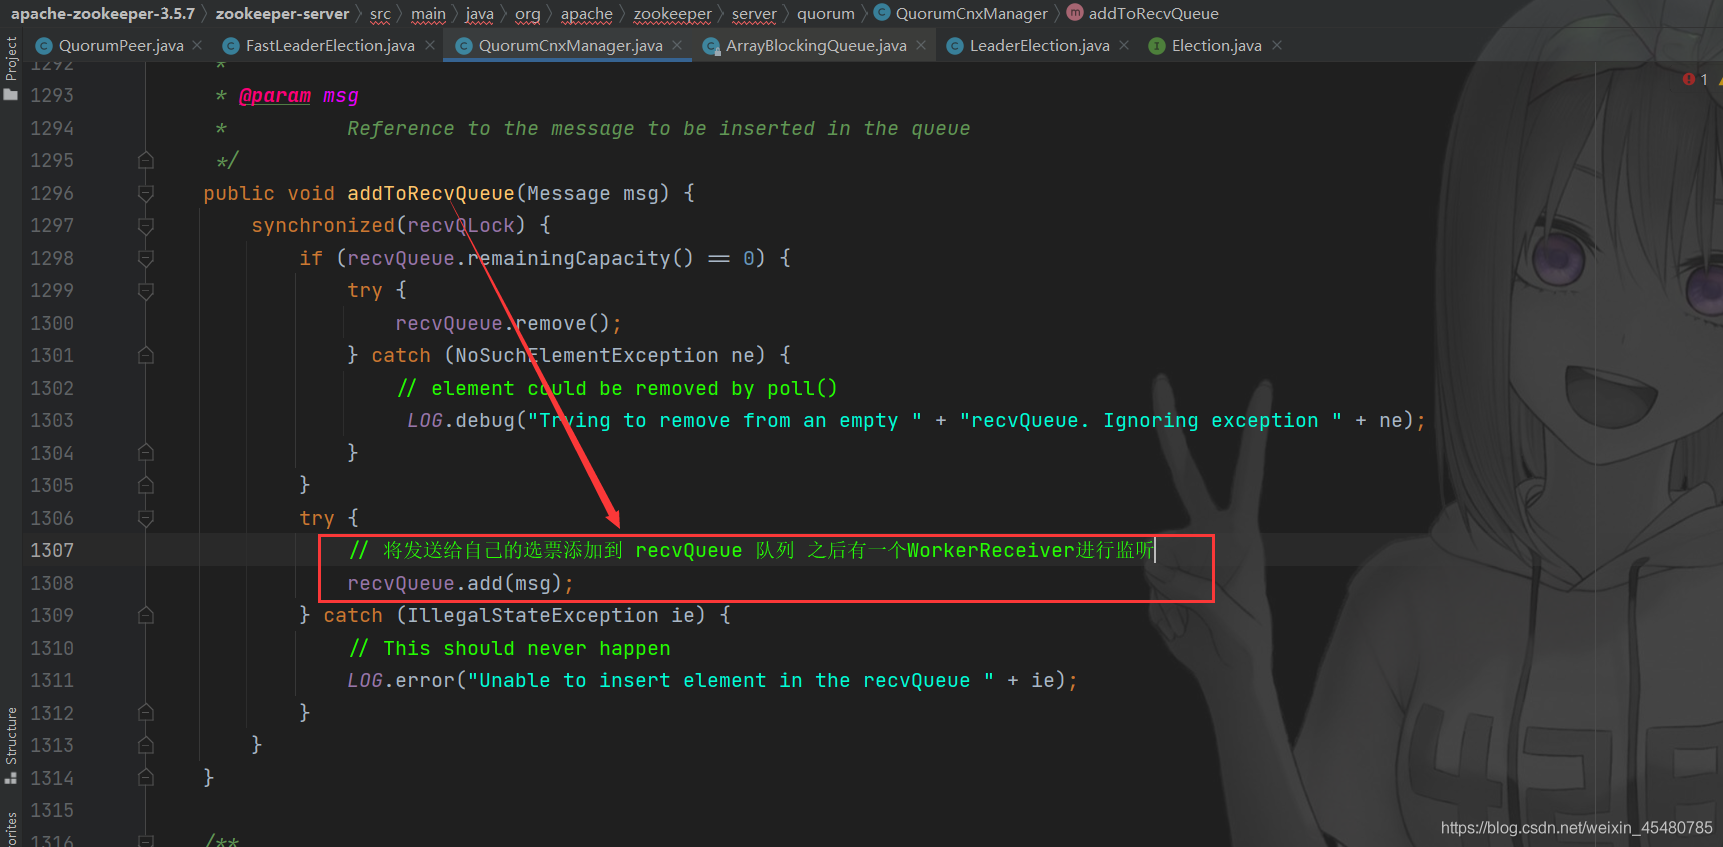Close the LeaderElection.java tab
Screen dimensions: 1723x847
(x=1124, y=45)
